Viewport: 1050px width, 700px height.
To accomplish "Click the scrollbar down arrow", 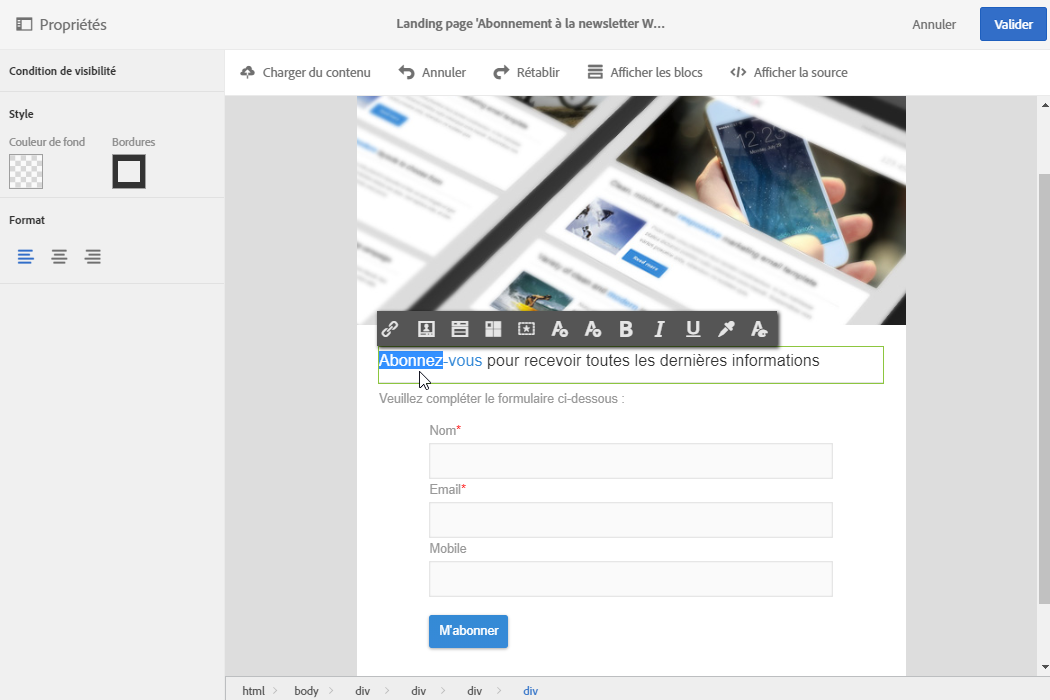I will (x=1045, y=667).
